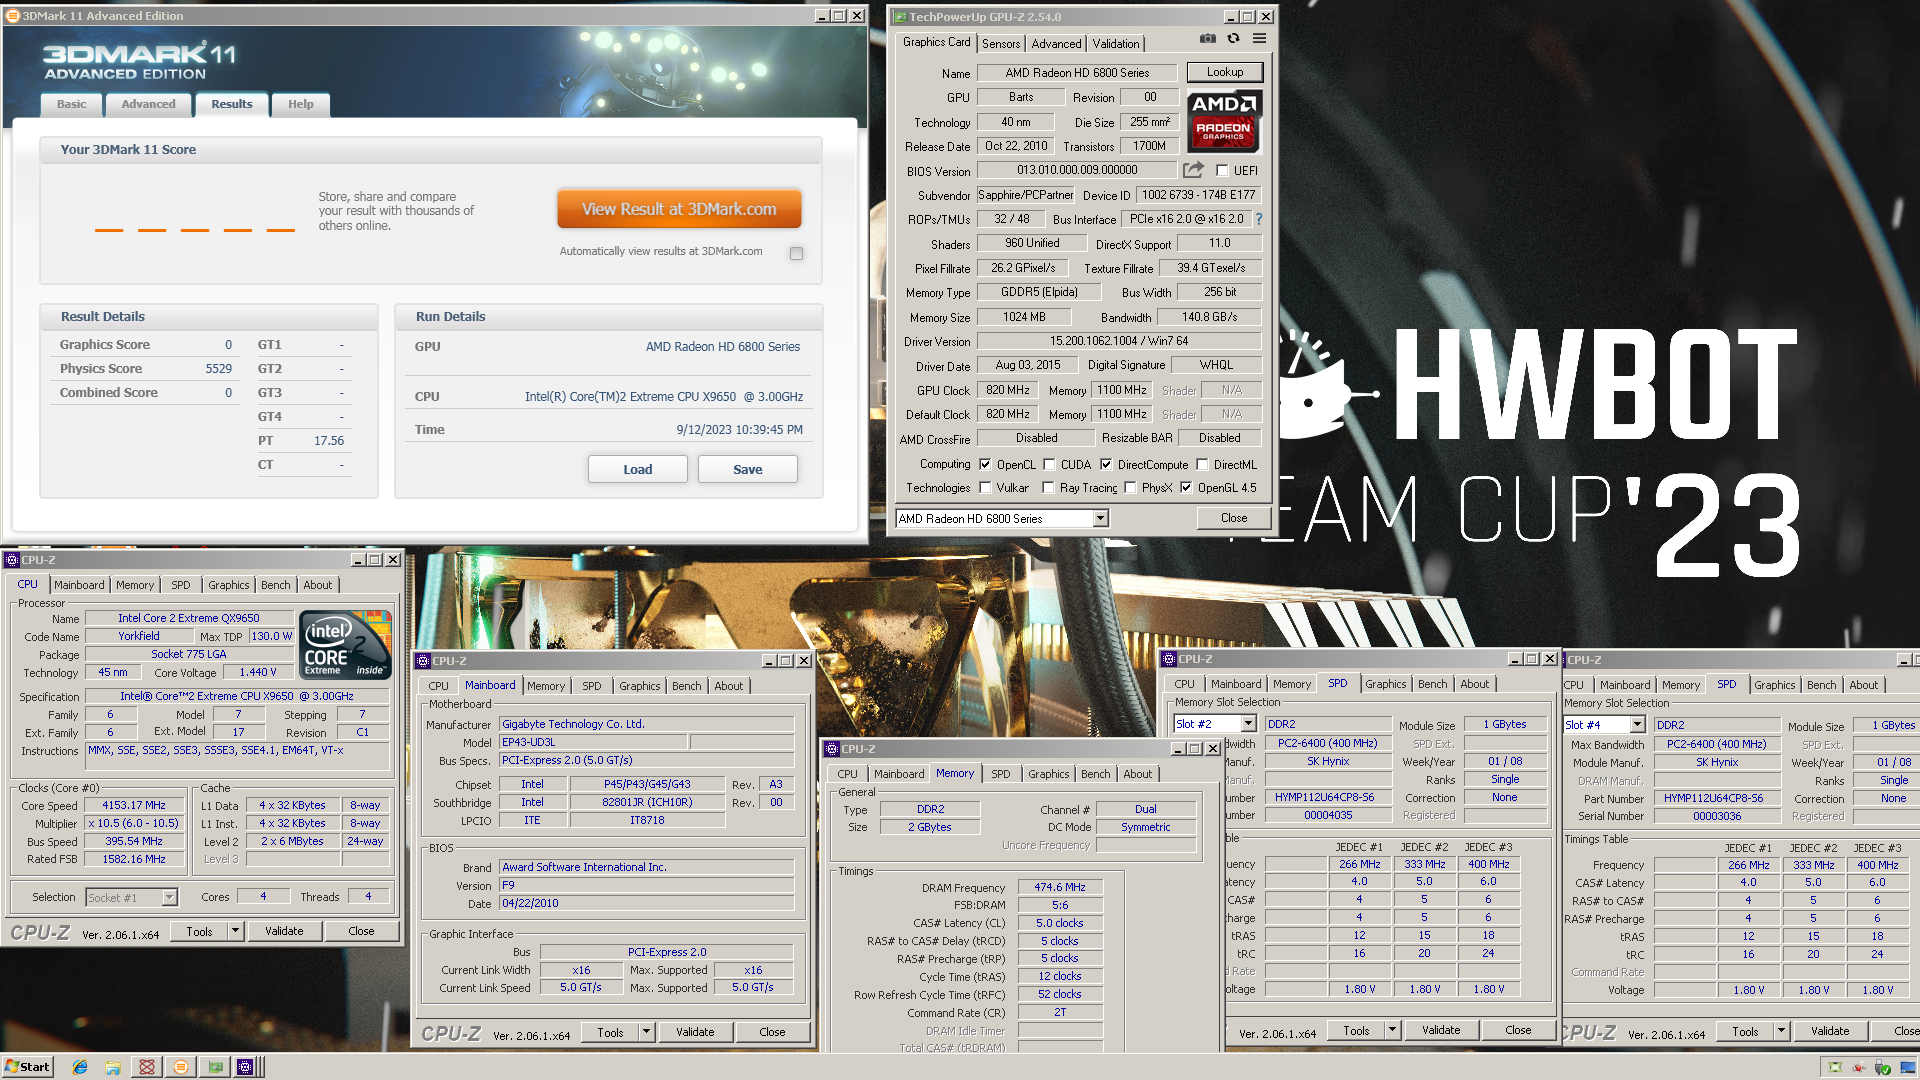Open the Slot #4 memory slot dropdown

pos(1637,725)
